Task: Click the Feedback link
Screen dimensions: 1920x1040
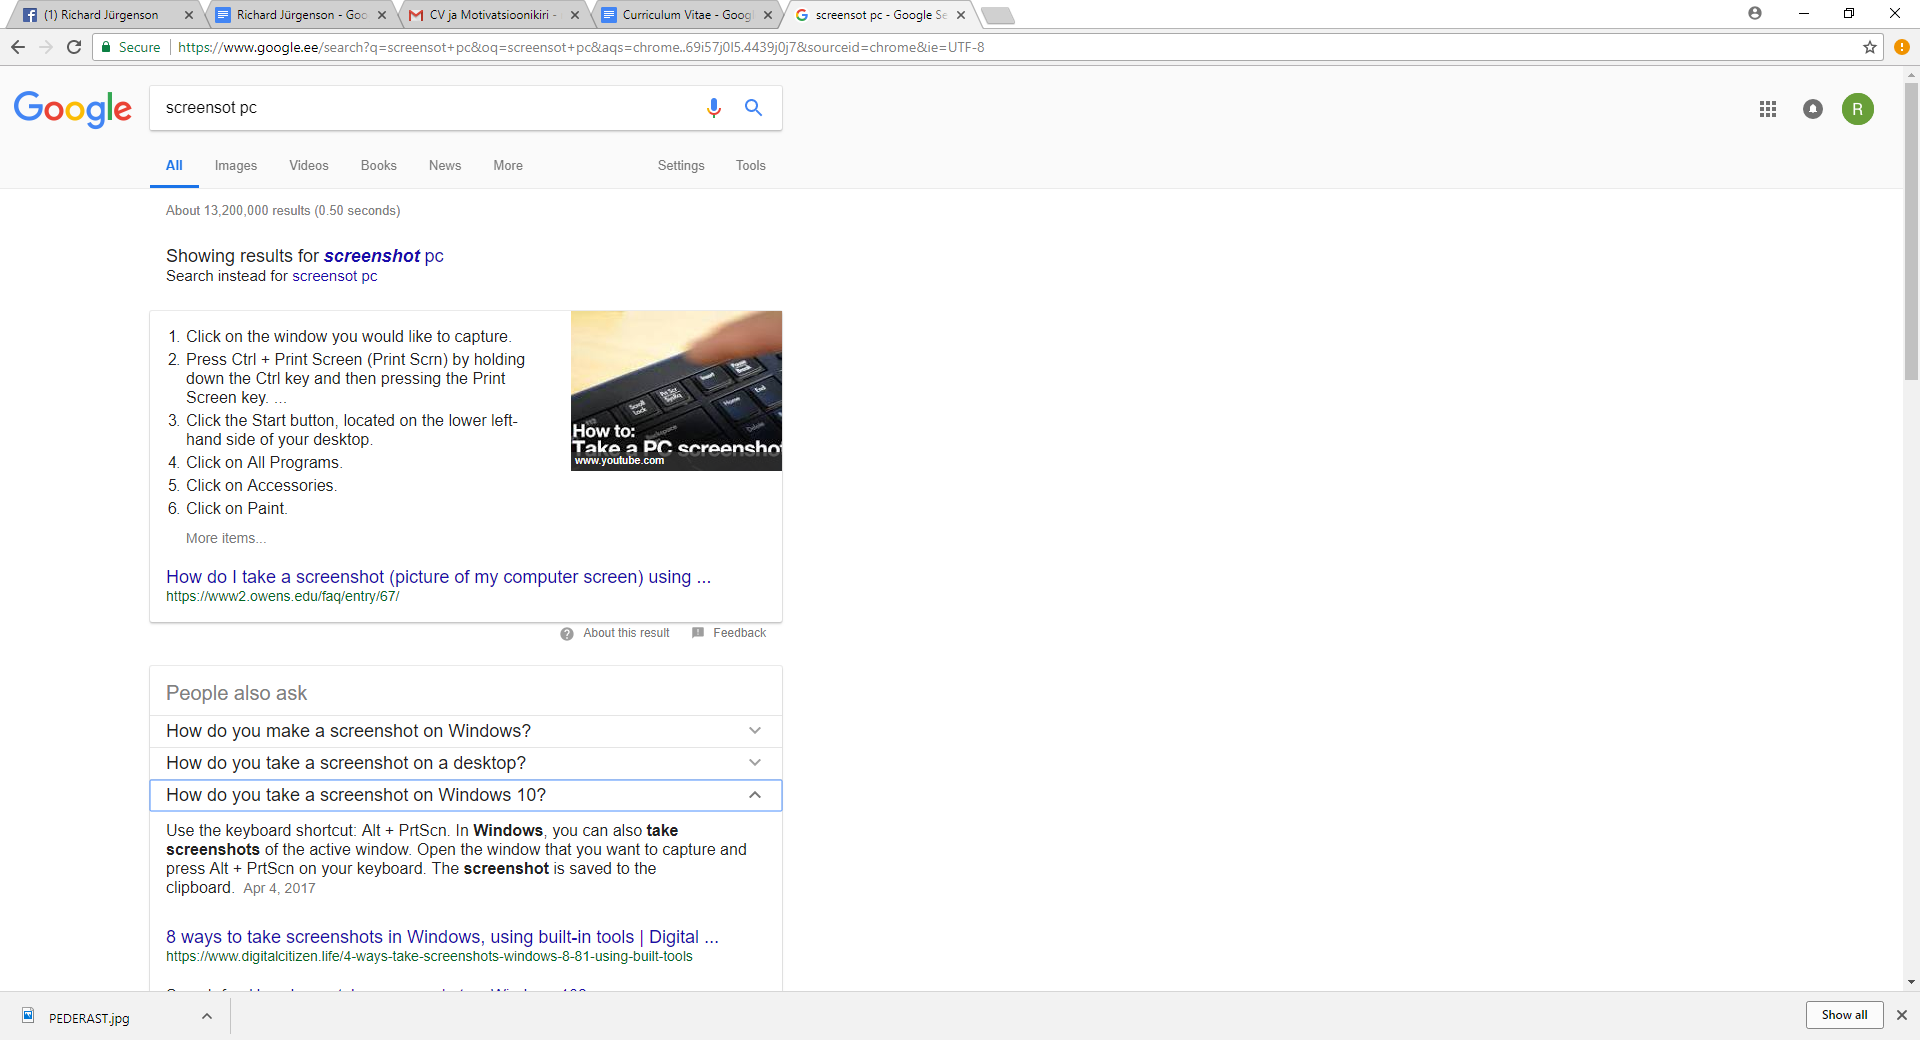Action: pos(740,633)
